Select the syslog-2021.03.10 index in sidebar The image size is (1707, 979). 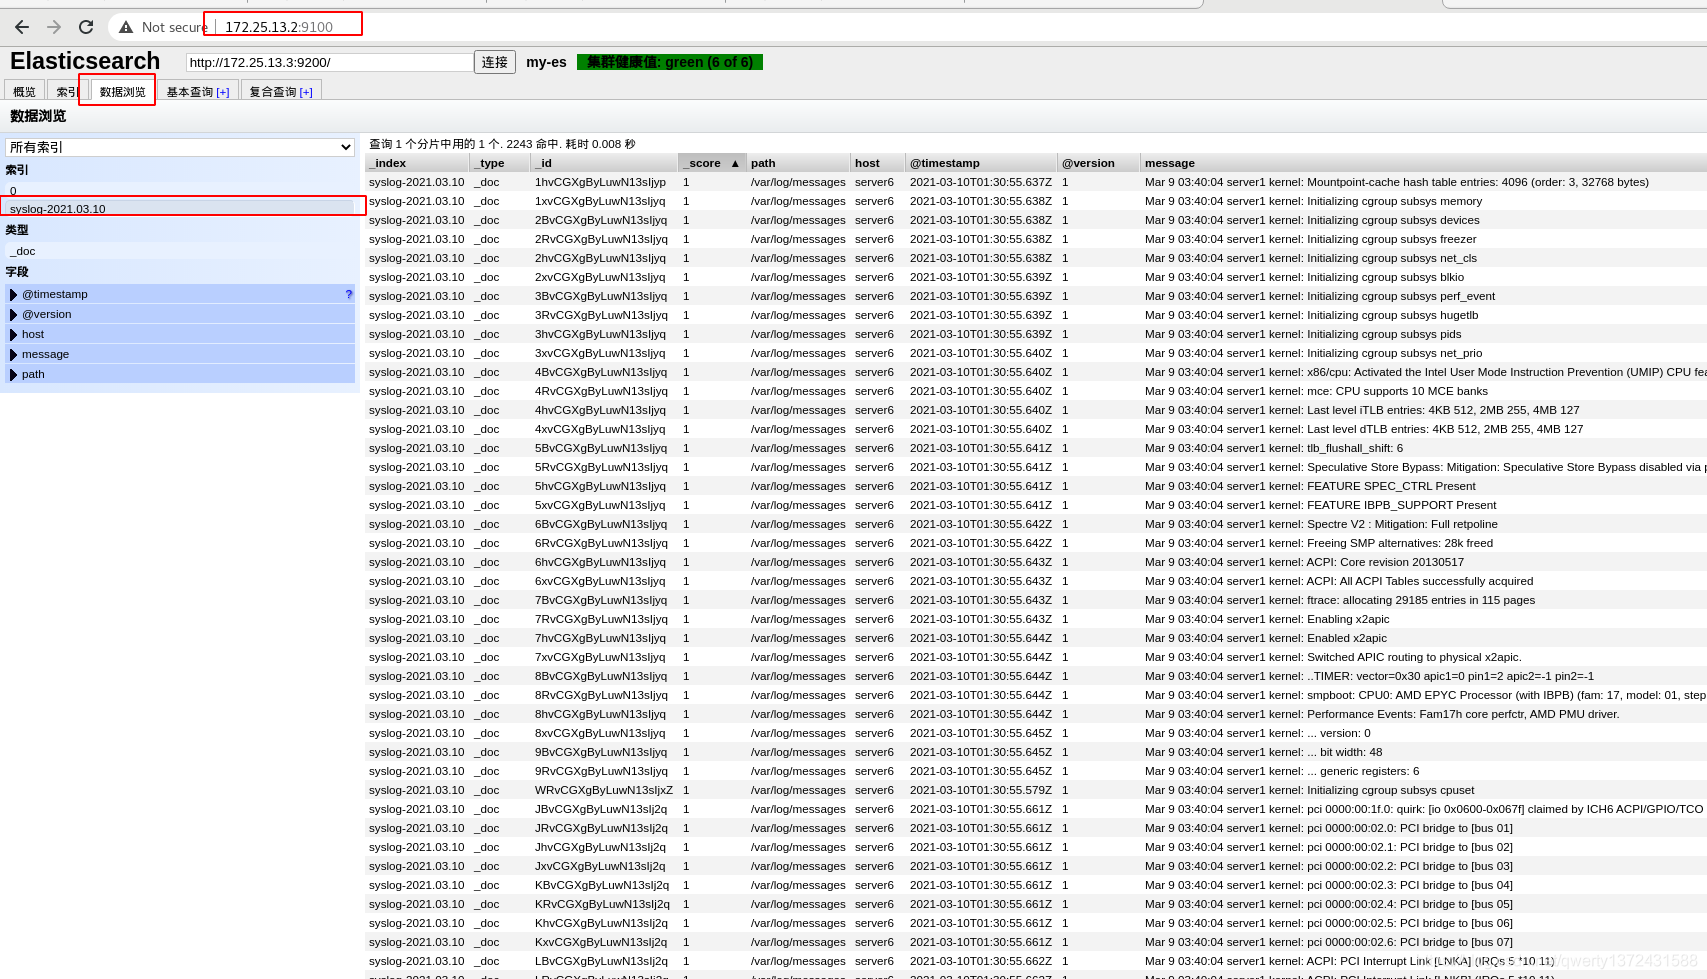point(180,209)
